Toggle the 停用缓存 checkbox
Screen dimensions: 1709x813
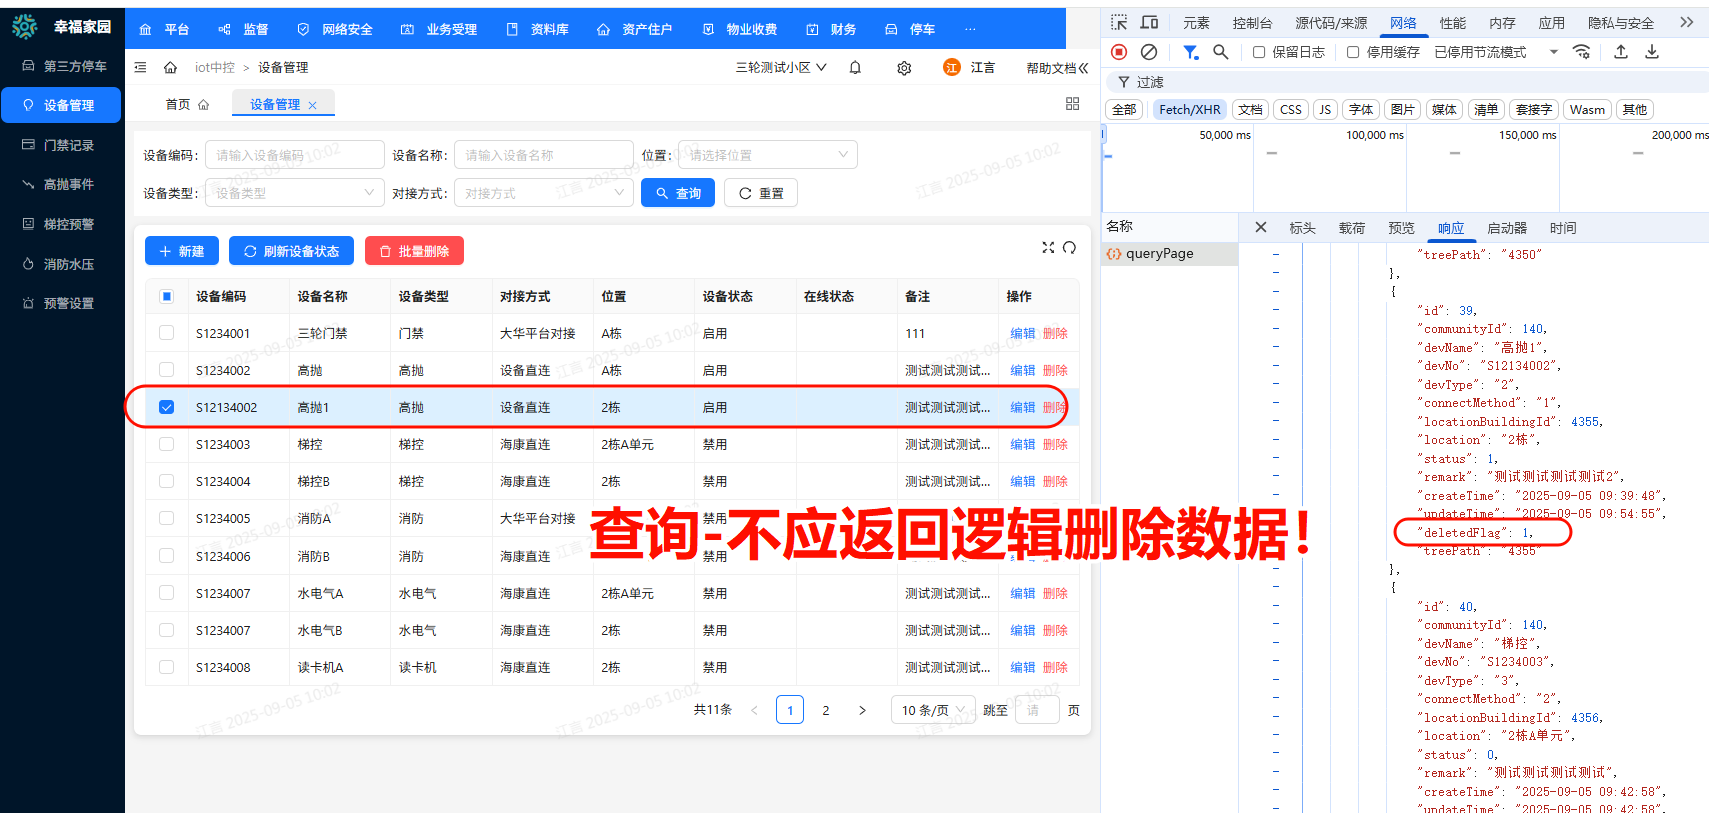(1353, 52)
